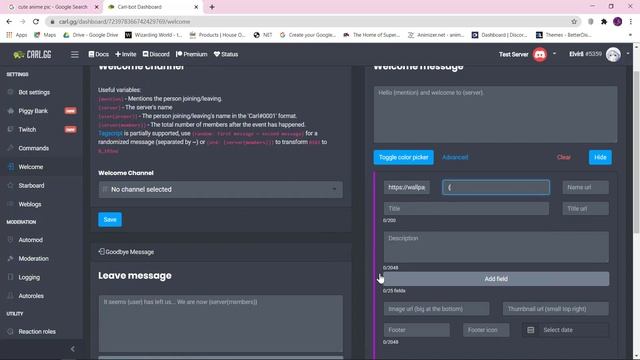
Task: Collapse the sidebar with chevron arrow
Action: tap(73, 349)
